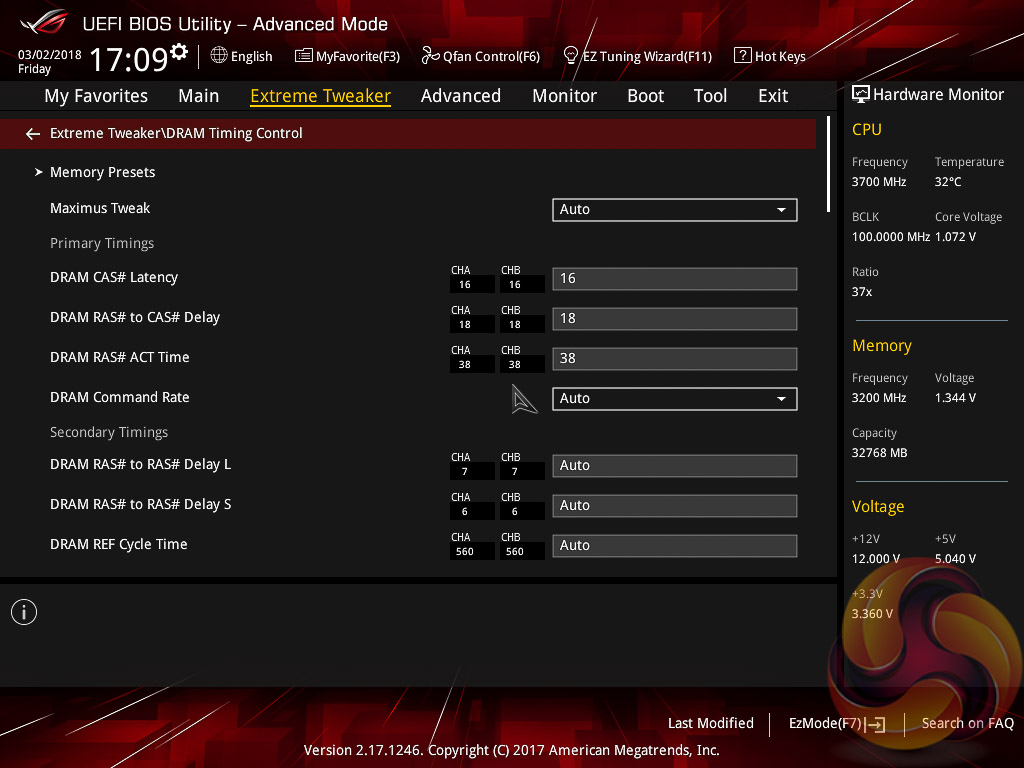This screenshot has width=1024, height=768.
Task: Switch to My Favorites tab
Action: pyautogui.click(x=96, y=96)
